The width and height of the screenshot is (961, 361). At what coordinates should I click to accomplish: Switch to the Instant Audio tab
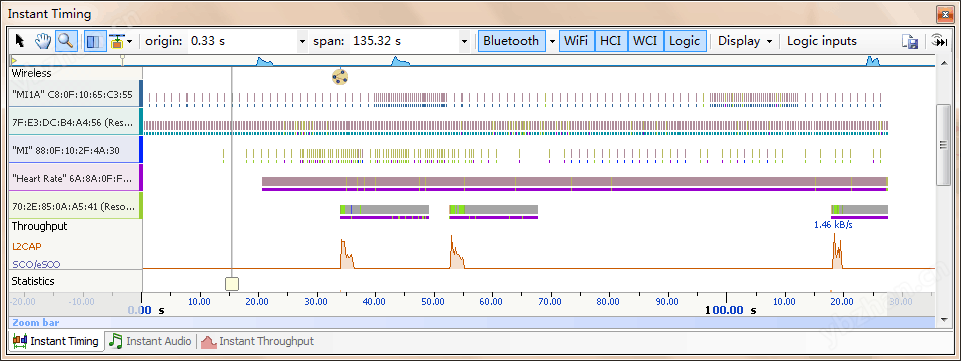[151, 341]
